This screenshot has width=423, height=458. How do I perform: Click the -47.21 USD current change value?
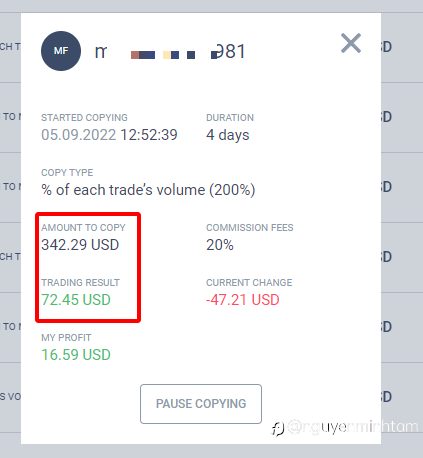[x=243, y=300]
